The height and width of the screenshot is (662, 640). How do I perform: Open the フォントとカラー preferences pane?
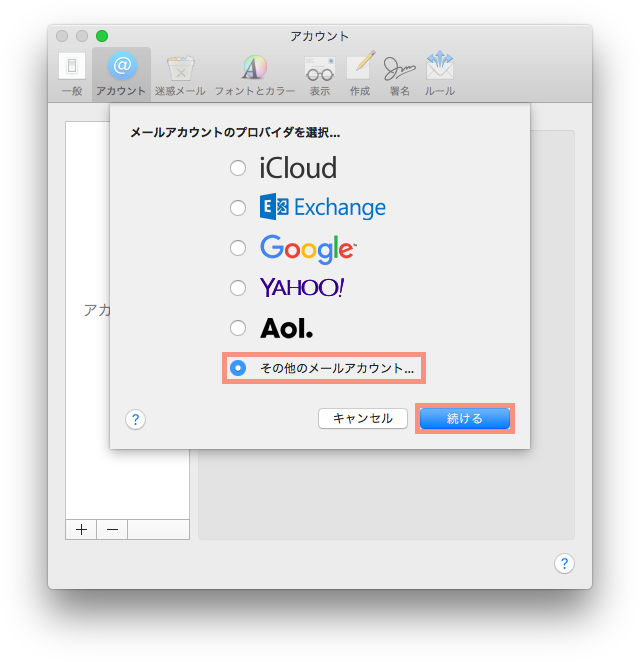click(x=255, y=74)
